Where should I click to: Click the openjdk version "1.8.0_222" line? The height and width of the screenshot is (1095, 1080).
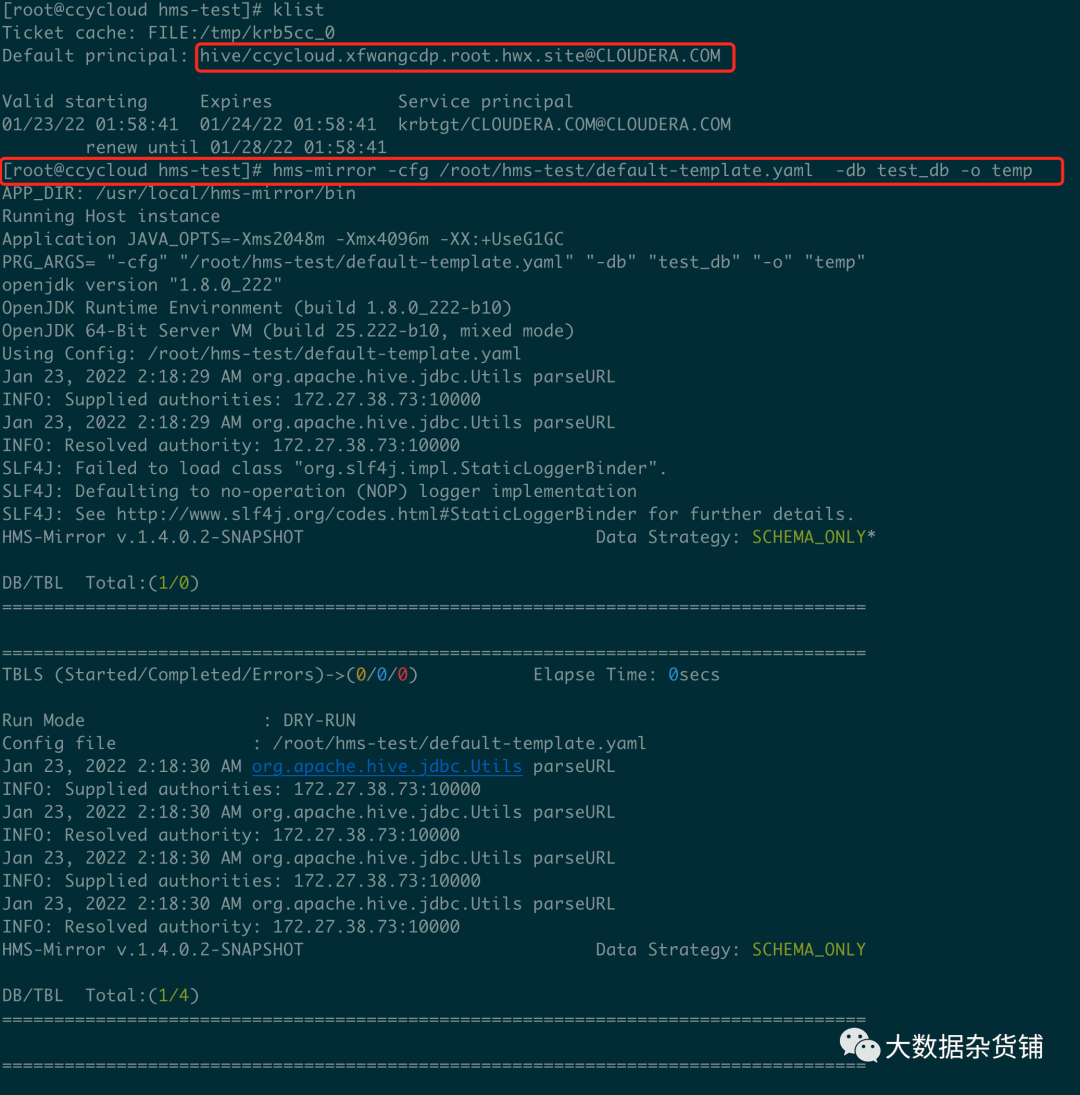(142, 286)
